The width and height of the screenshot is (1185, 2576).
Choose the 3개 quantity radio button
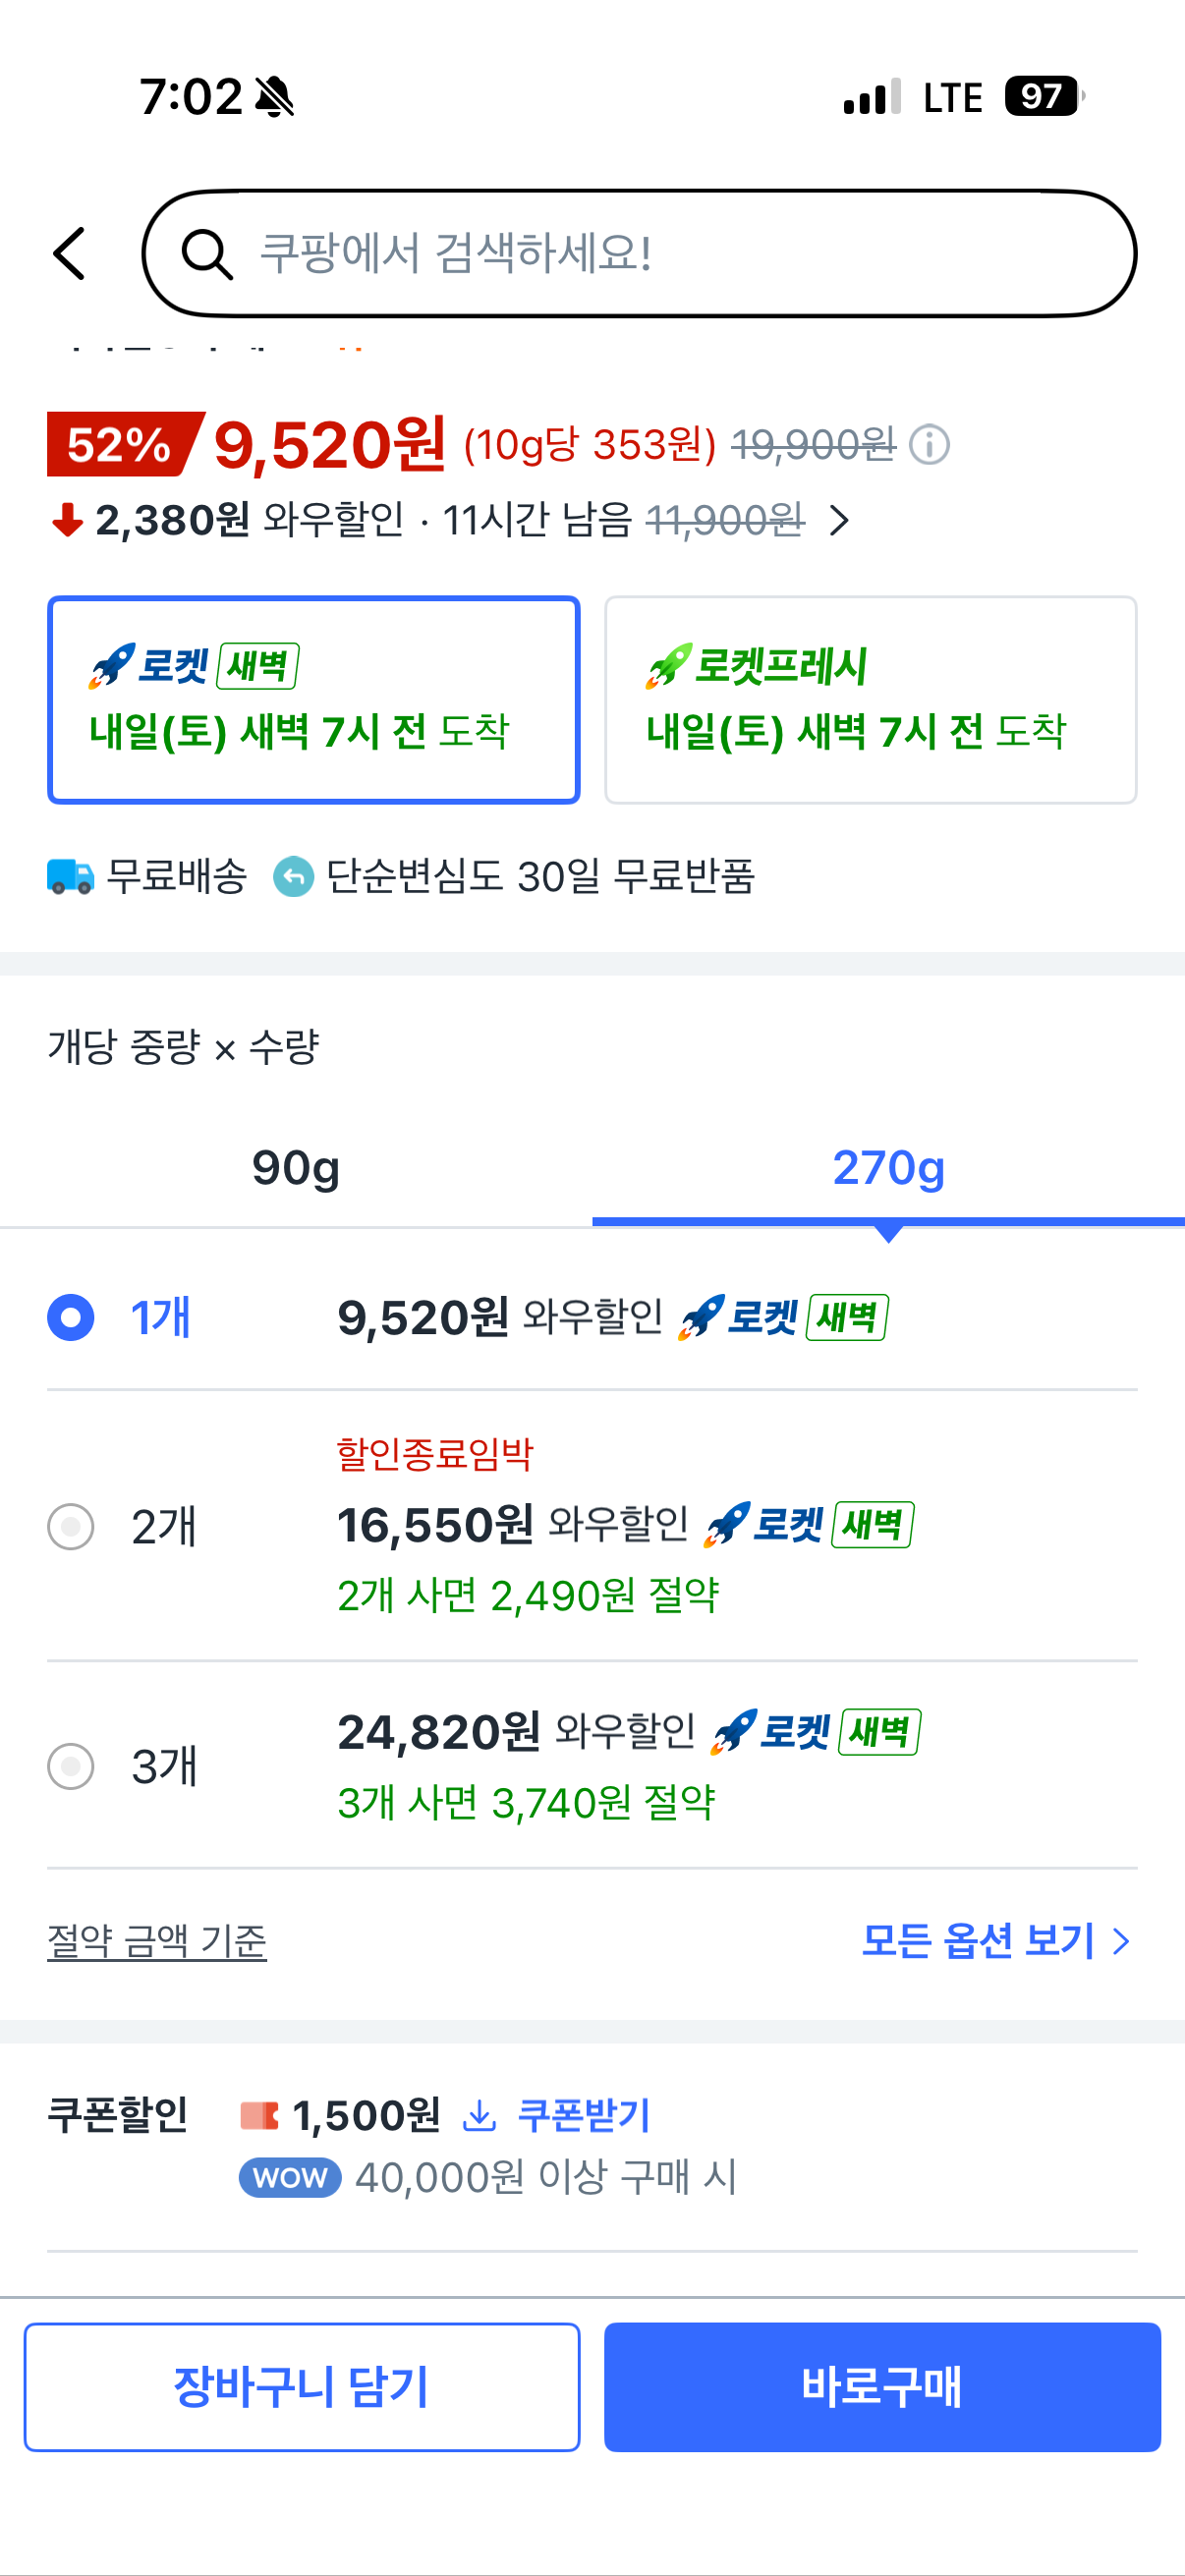point(71,1766)
